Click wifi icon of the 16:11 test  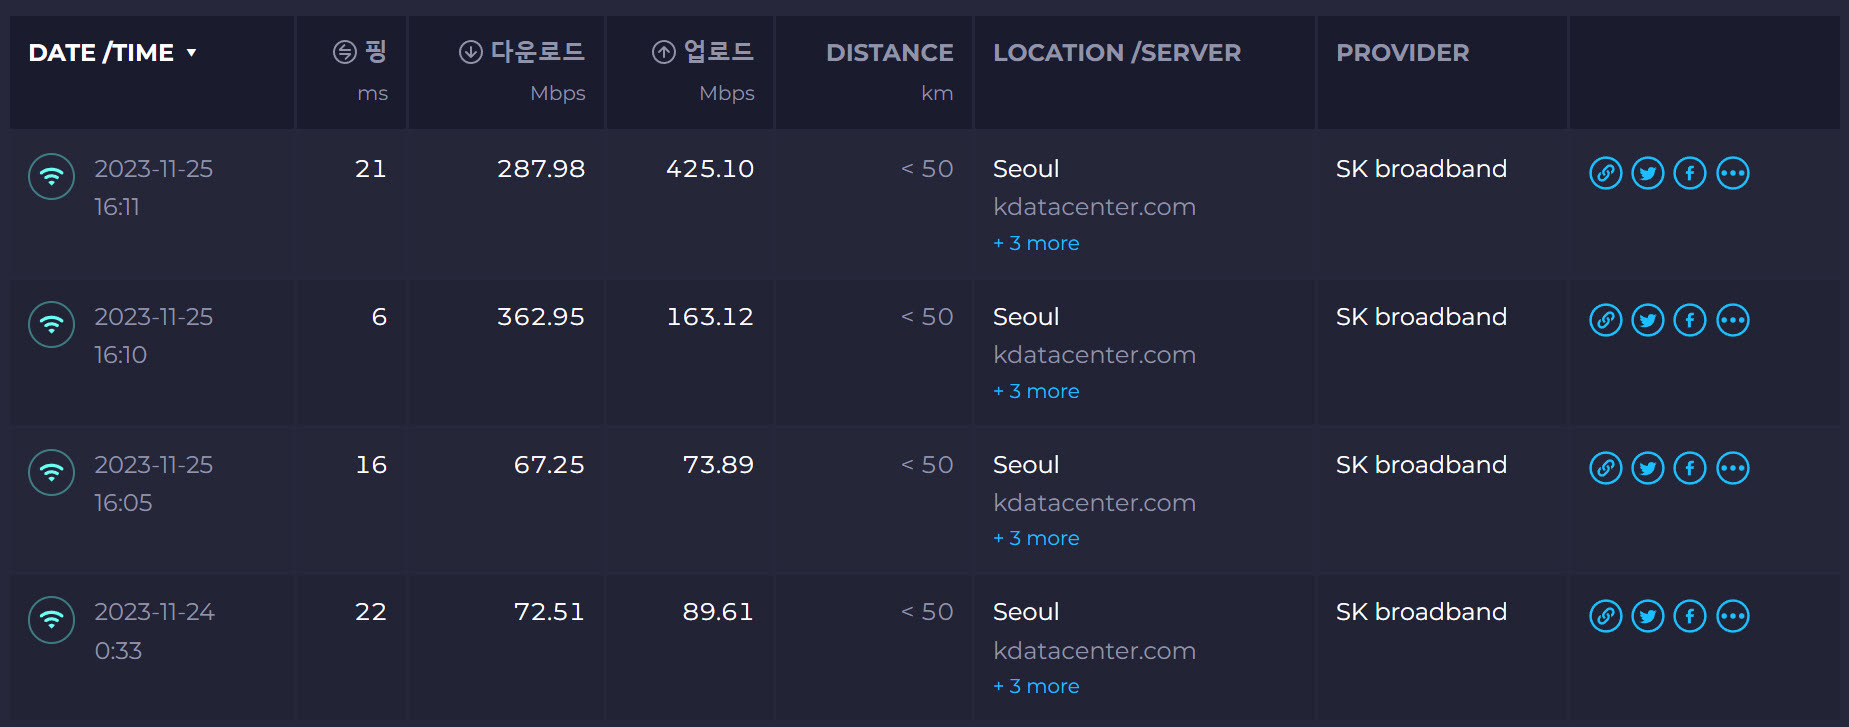(51, 177)
